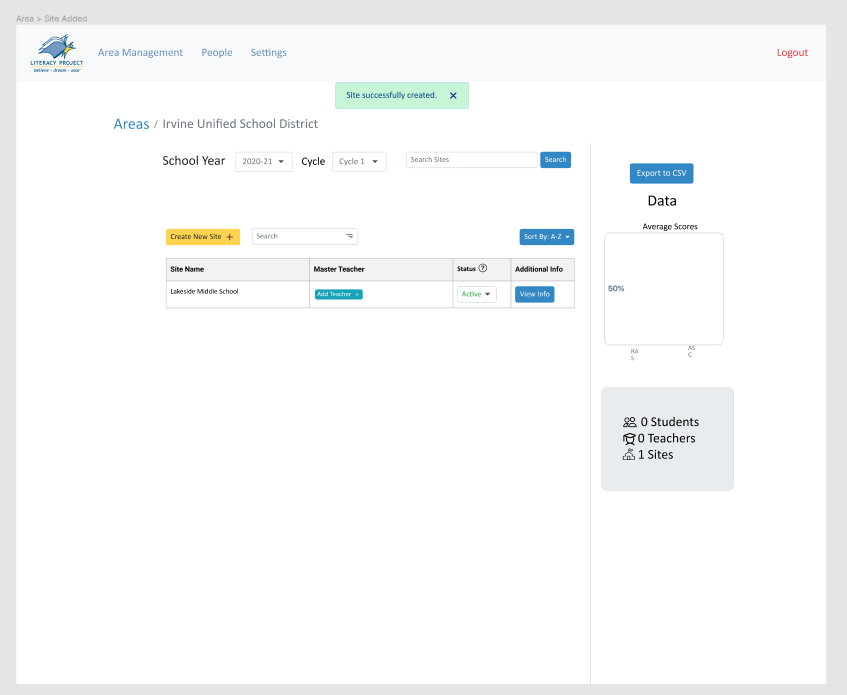Click the Export to CSV button
Image resolution: width=847 pixels, height=695 pixels.
pos(661,173)
